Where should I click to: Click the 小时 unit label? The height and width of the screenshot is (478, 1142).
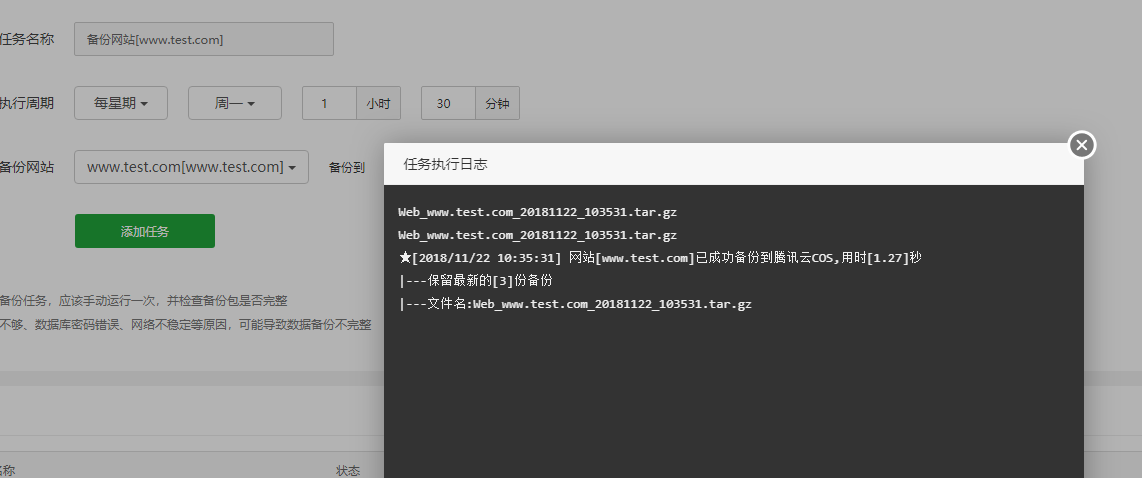[x=378, y=103]
